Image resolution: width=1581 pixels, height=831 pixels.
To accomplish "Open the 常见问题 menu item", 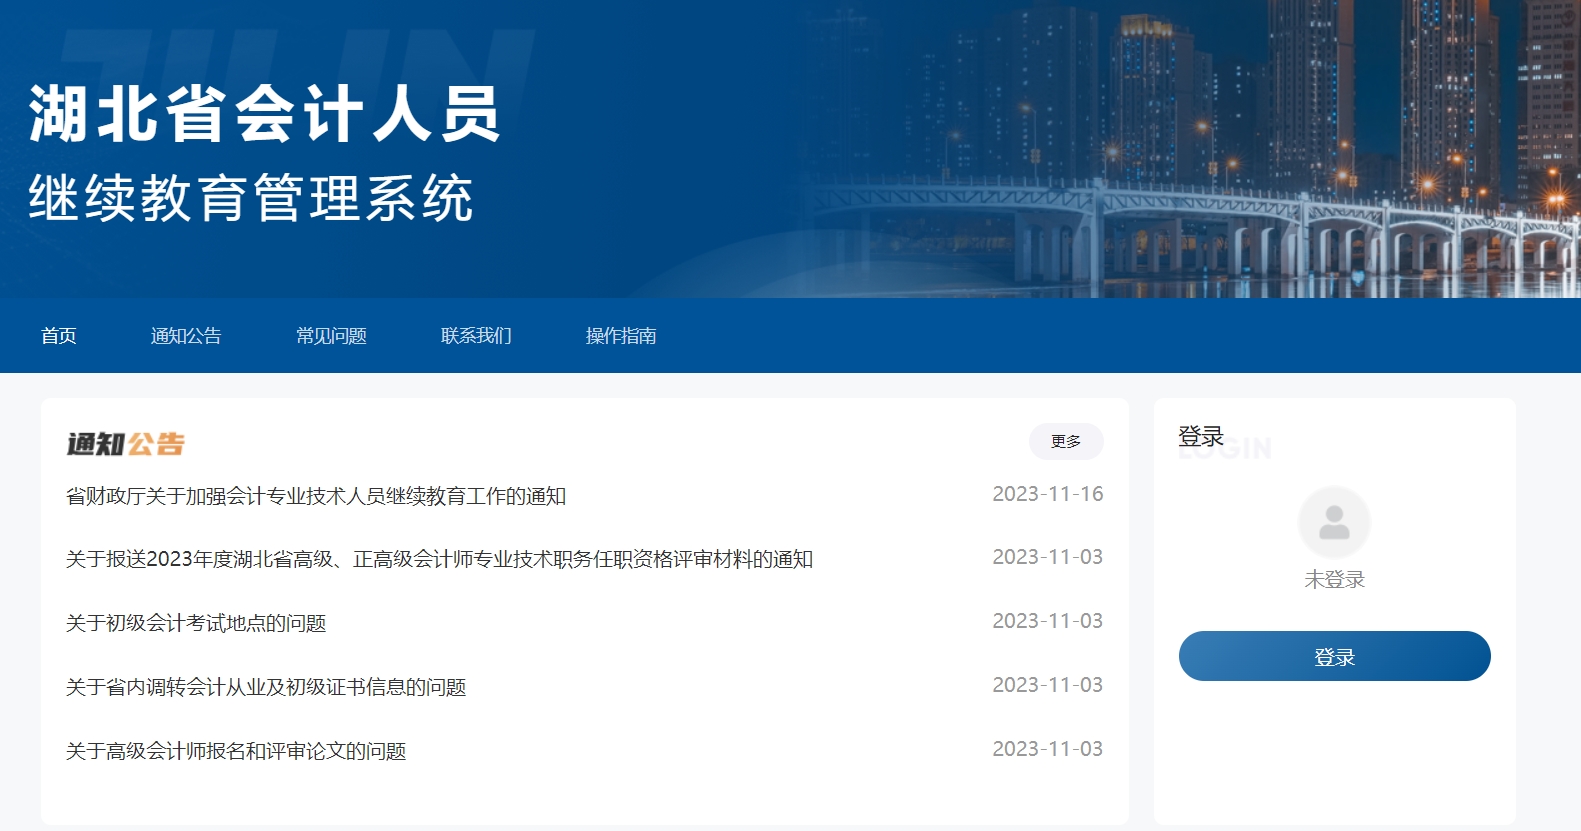I will (331, 336).
